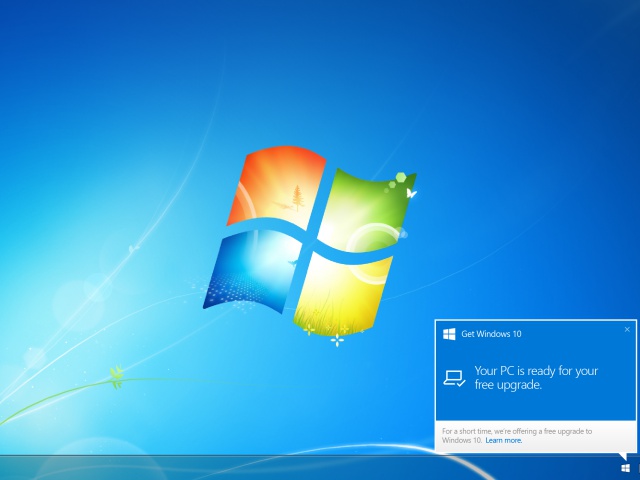This screenshot has height=480, width=640.
Task: Open the Learn more link
Action: pyautogui.click(x=504, y=440)
